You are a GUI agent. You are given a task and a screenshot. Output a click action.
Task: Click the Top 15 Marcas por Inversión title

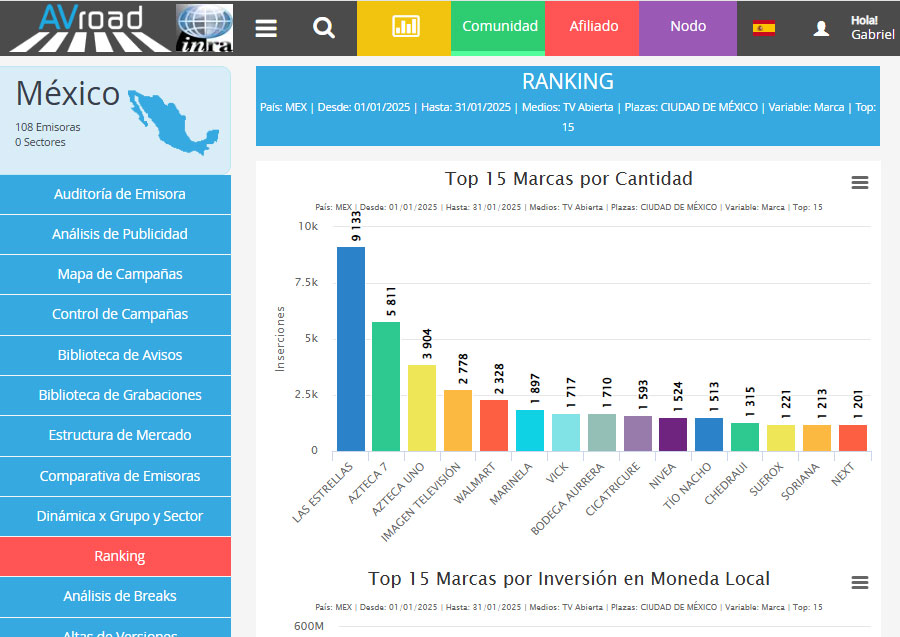[568, 578]
